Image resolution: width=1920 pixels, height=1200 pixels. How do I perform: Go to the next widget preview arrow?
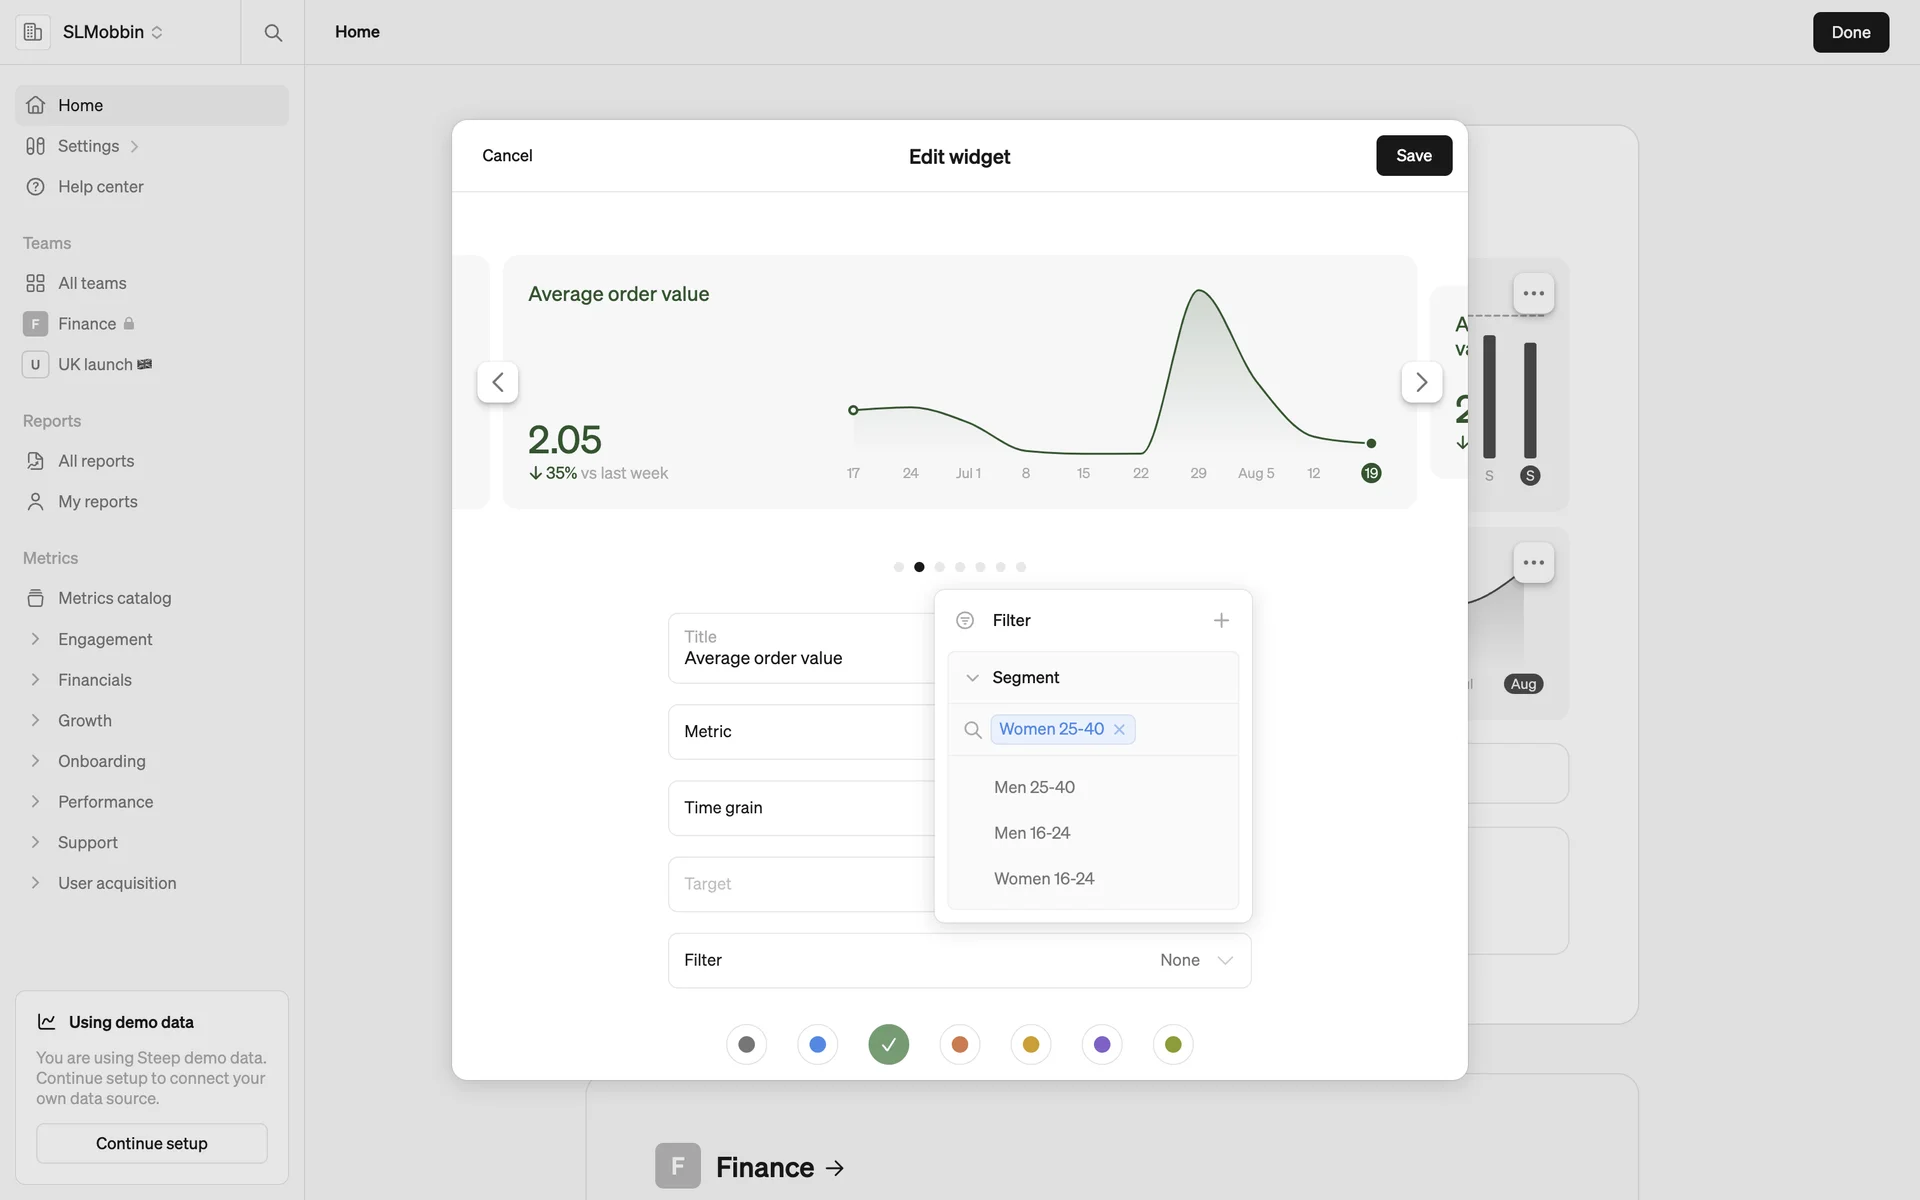click(x=1421, y=382)
